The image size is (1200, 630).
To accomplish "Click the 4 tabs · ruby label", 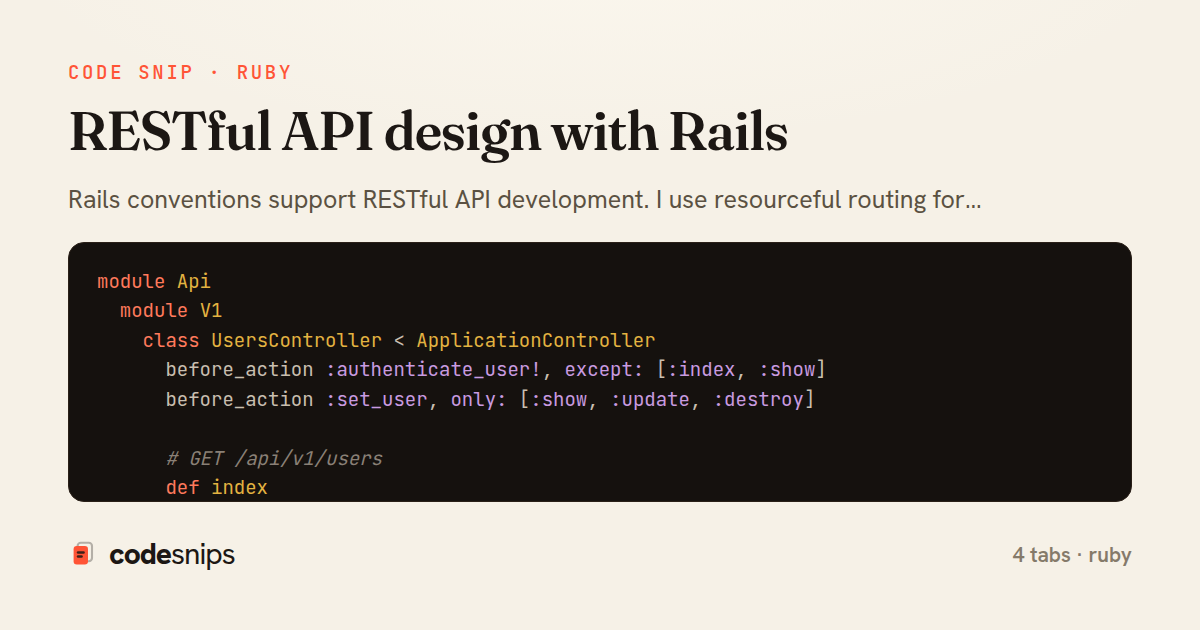I will [1071, 555].
